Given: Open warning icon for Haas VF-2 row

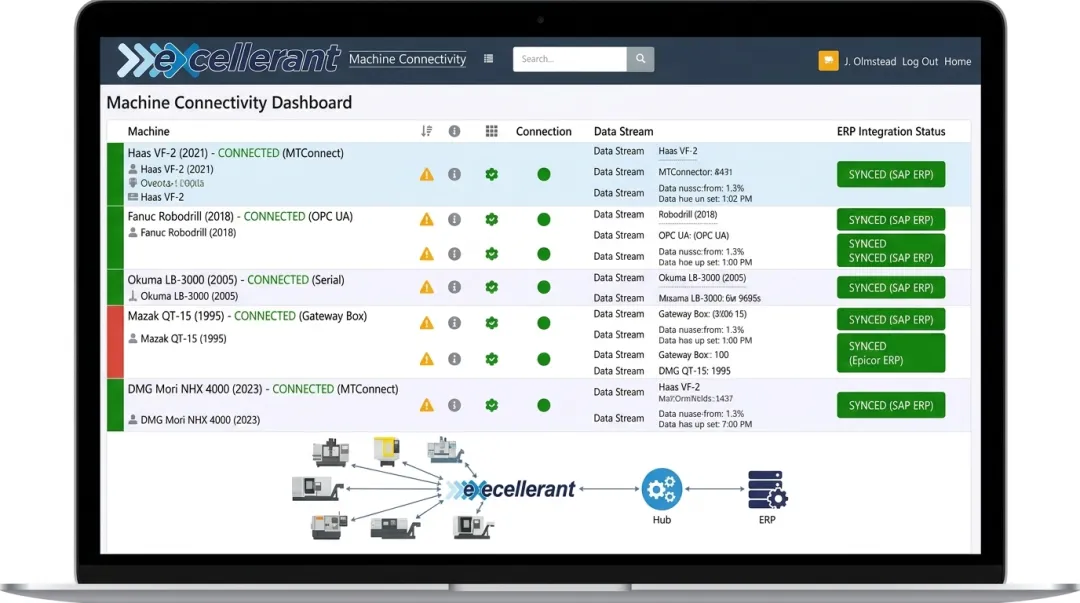Looking at the screenshot, I should click(x=427, y=174).
